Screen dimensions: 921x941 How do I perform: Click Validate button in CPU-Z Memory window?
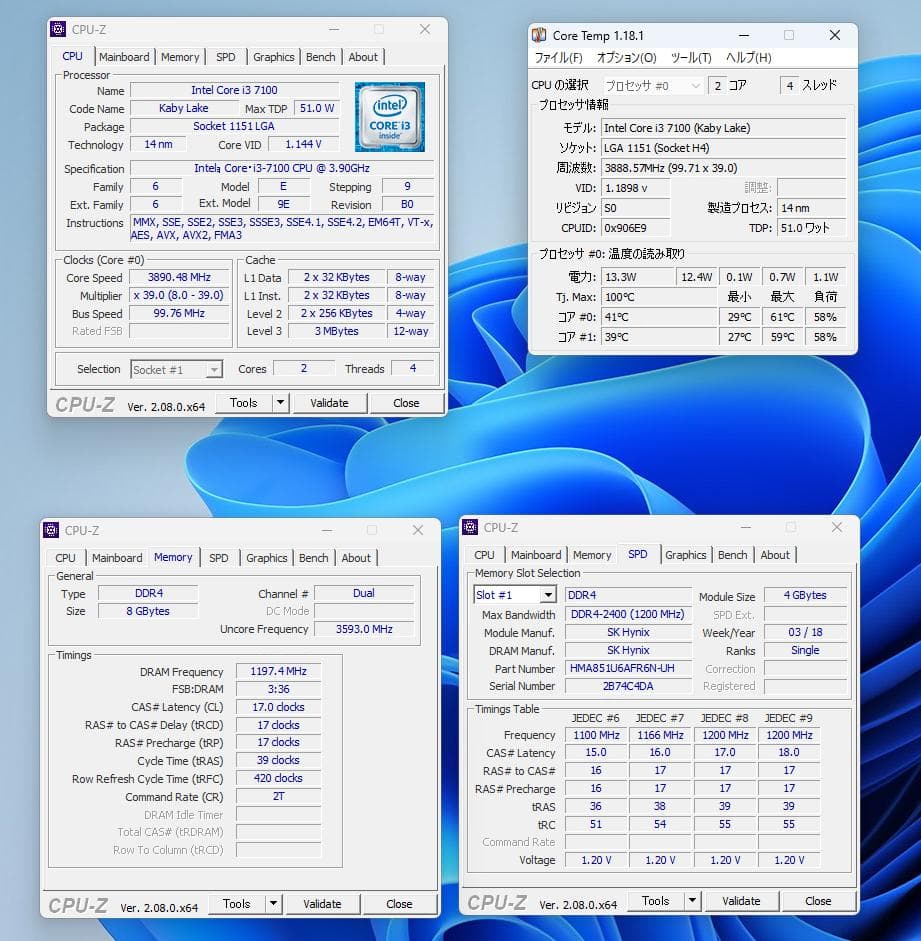[x=322, y=903]
